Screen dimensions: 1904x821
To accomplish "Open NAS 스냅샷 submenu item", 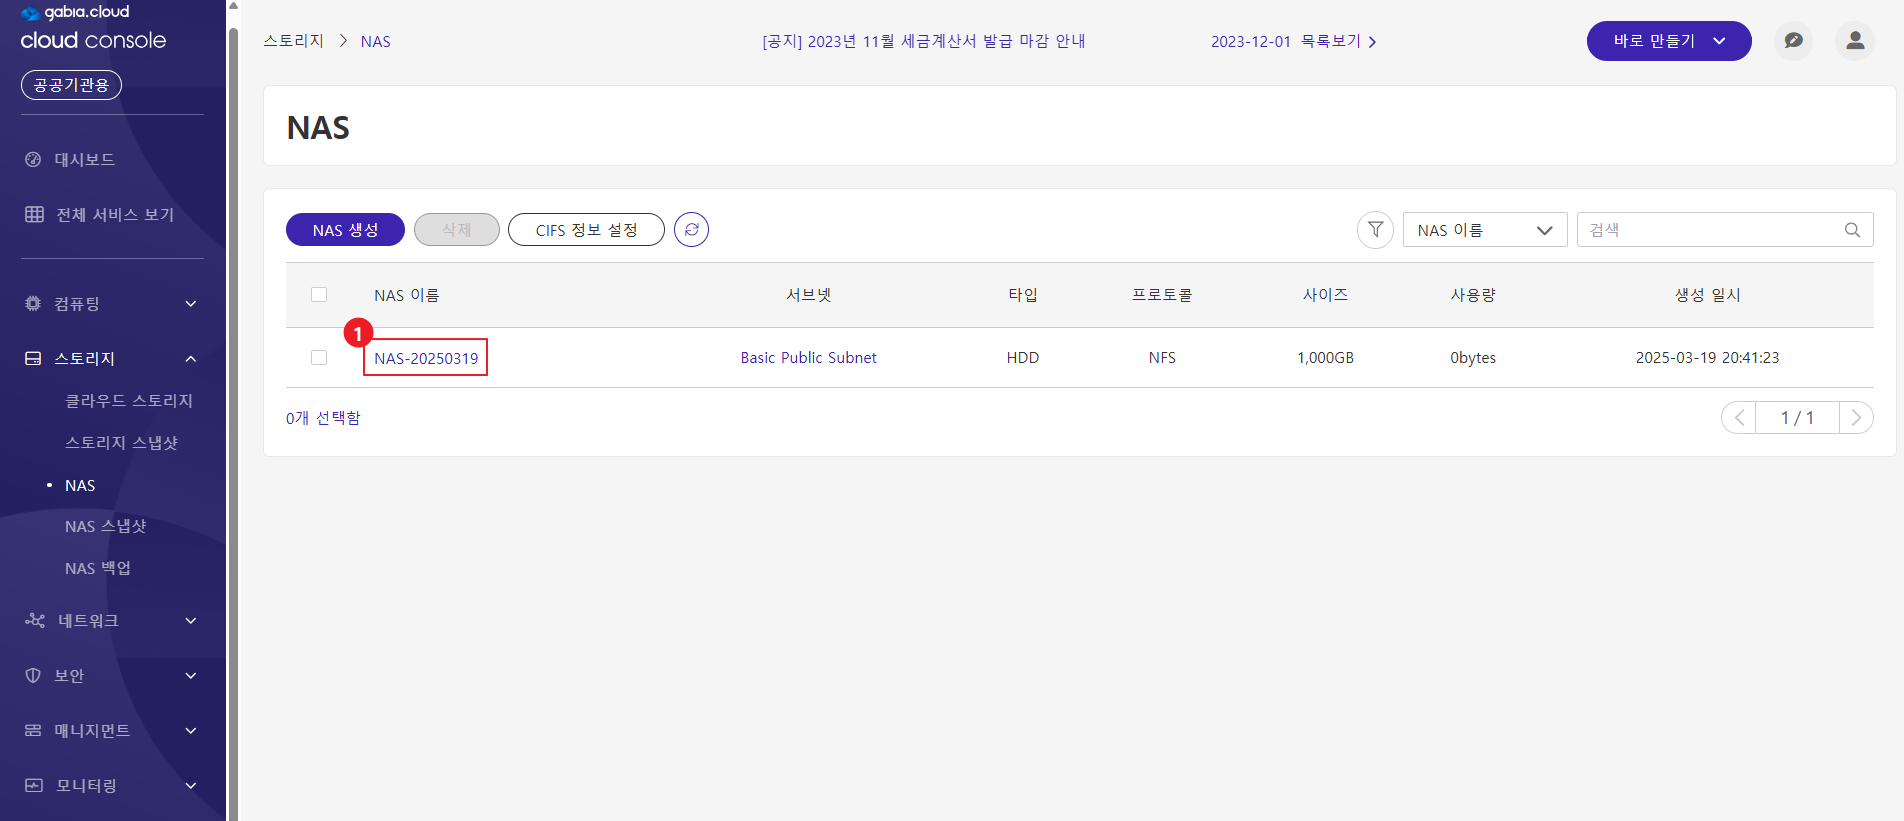I will point(106,526).
